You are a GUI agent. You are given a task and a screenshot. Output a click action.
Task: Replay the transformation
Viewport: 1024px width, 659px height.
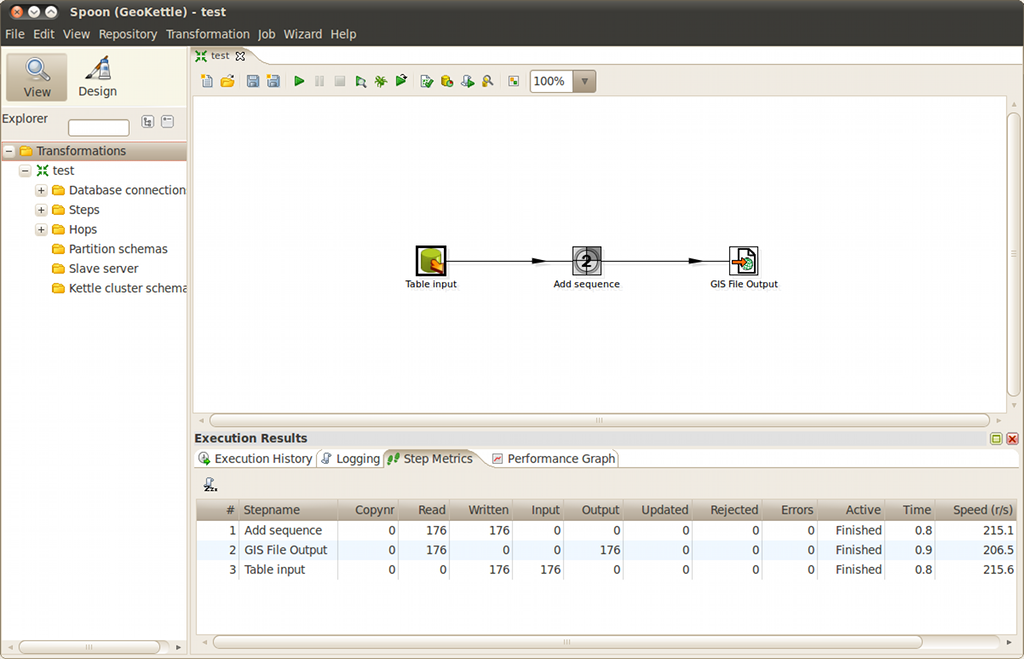[401, 81]
